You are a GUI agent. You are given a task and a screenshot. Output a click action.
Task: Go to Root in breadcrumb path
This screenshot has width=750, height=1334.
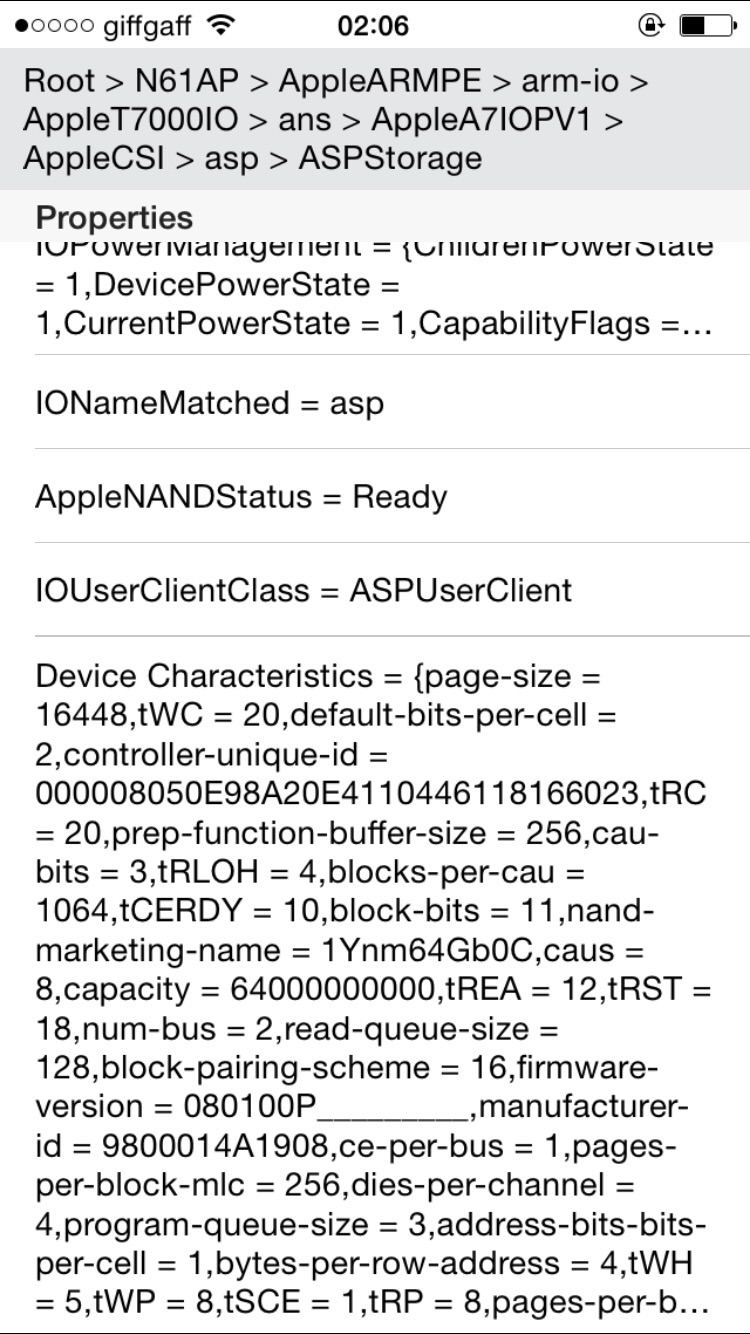(60, 81)
